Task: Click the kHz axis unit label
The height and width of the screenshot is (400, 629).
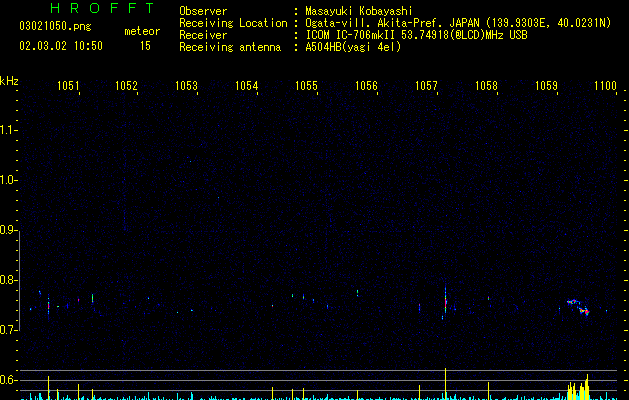Action: point(9,81)
